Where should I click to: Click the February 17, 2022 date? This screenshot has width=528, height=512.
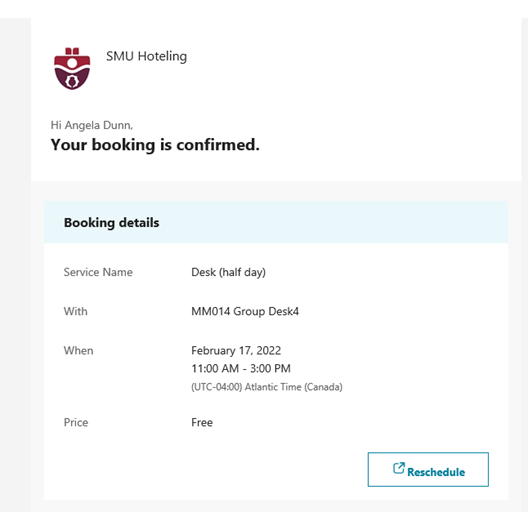coord(236,351)
